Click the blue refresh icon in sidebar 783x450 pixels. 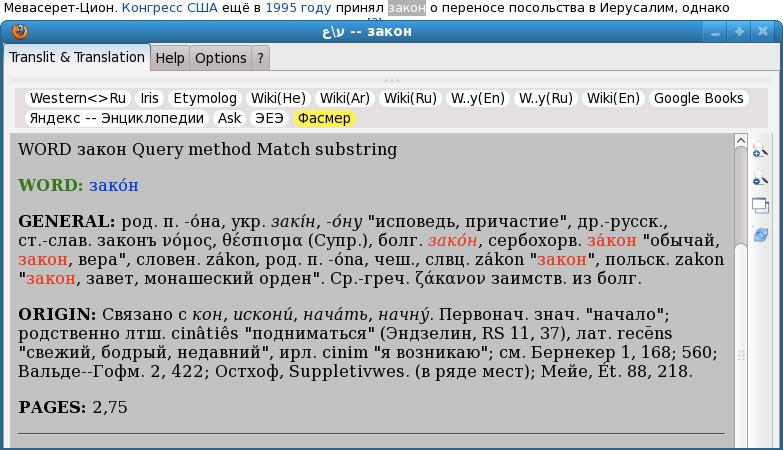[760, 234]
